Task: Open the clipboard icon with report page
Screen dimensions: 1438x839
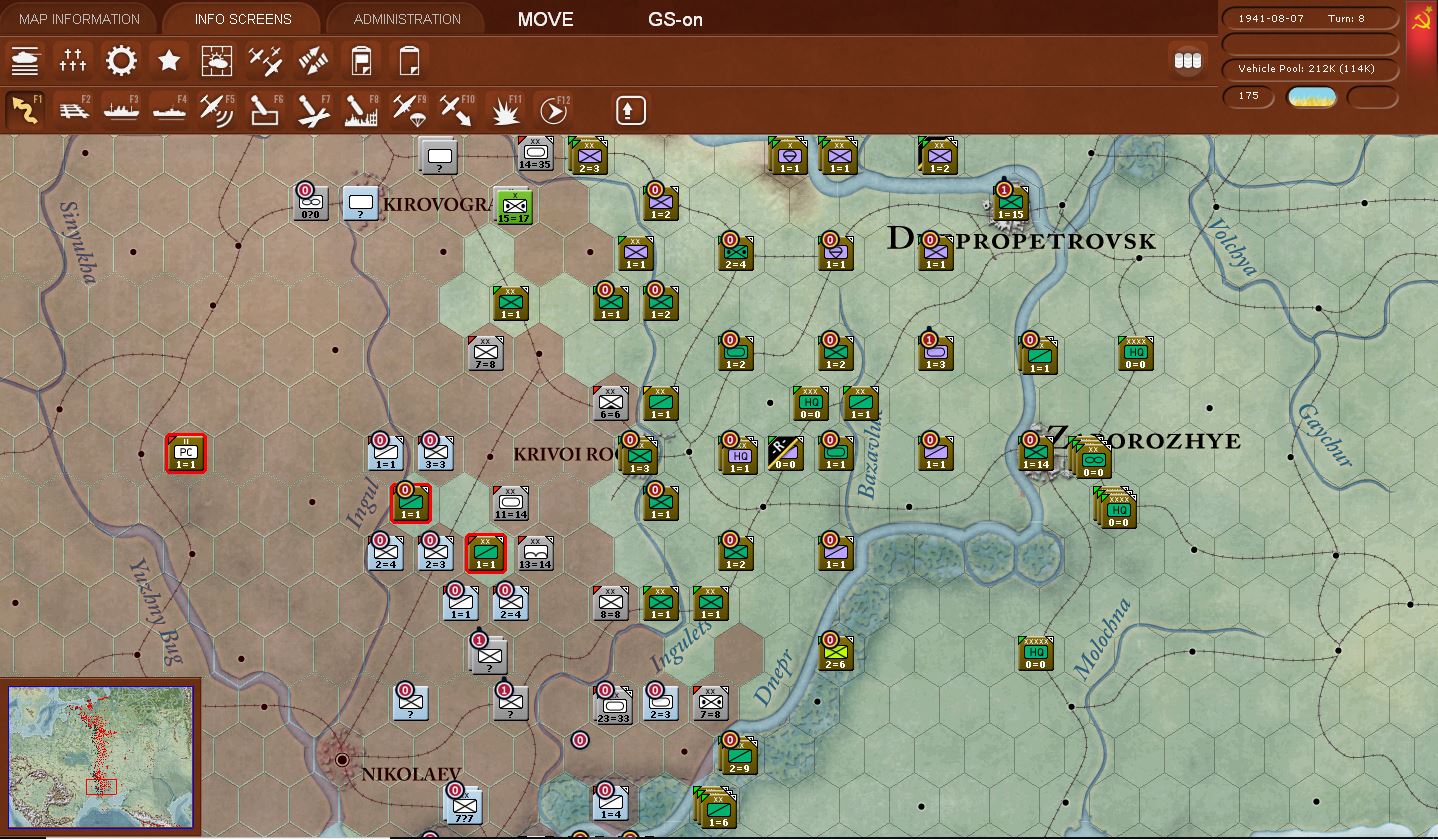Action: [x=362, y=61]
